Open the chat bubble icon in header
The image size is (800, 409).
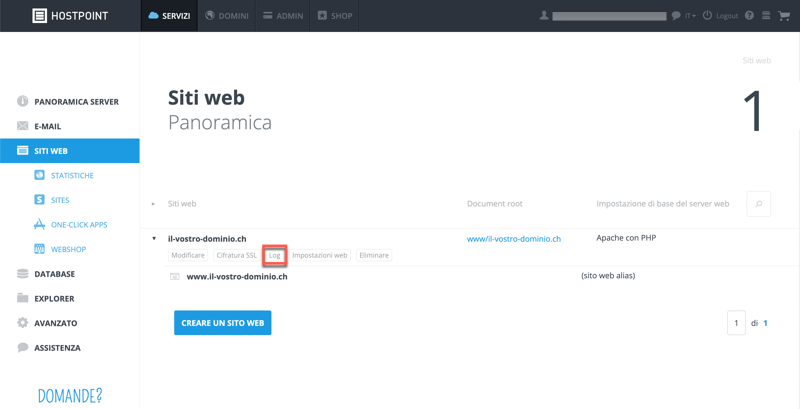(x=676, y=16)
